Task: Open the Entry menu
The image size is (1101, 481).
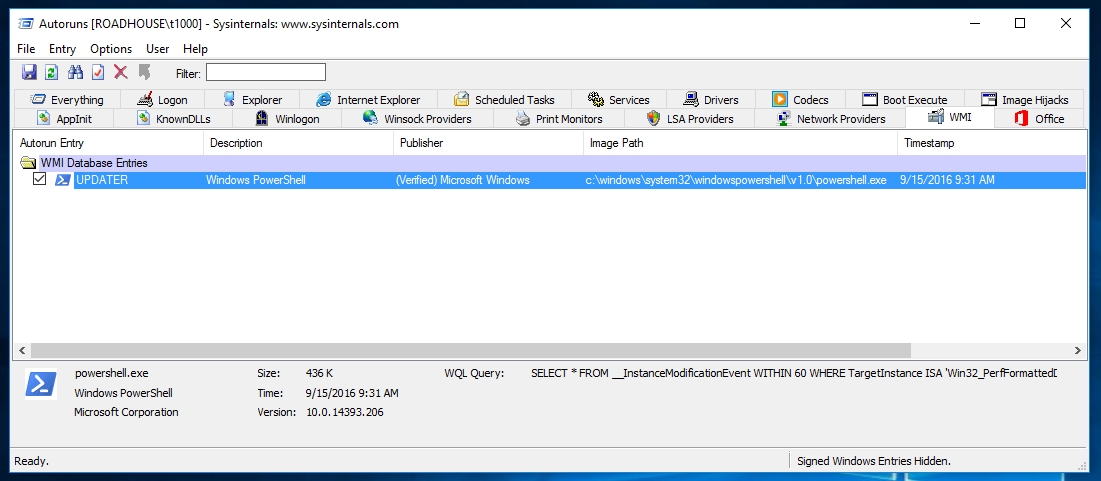Action: [x=62, y=48]
